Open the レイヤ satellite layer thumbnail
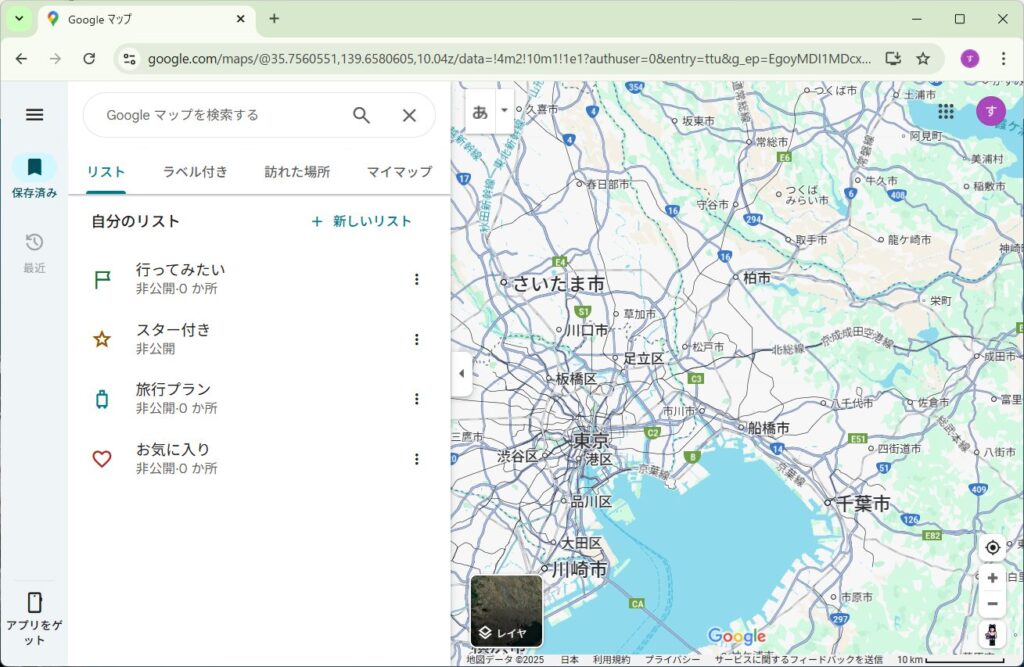 pyautogui.click(x=506, y=611)
